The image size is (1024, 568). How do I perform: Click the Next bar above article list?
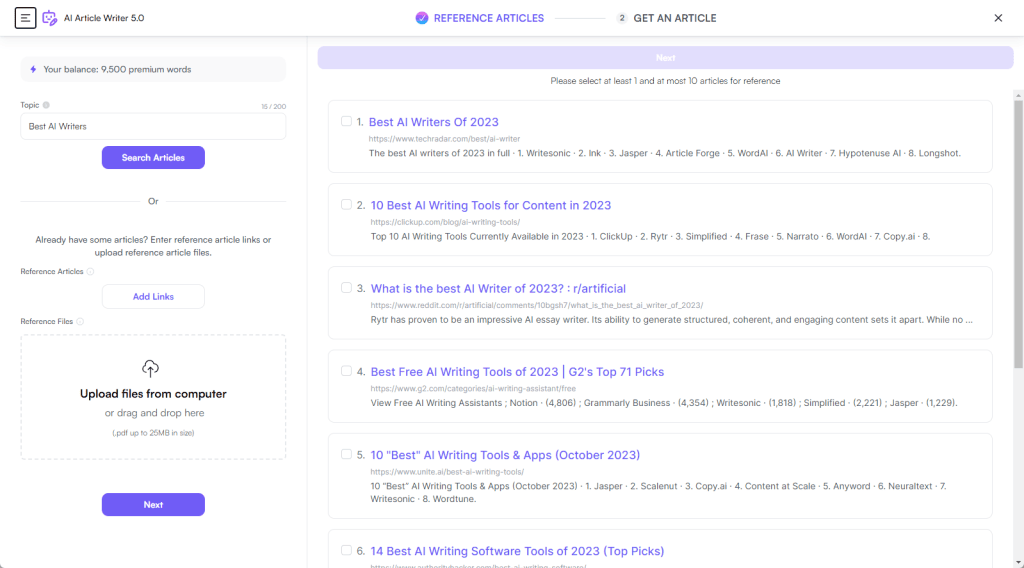point(665,57)
